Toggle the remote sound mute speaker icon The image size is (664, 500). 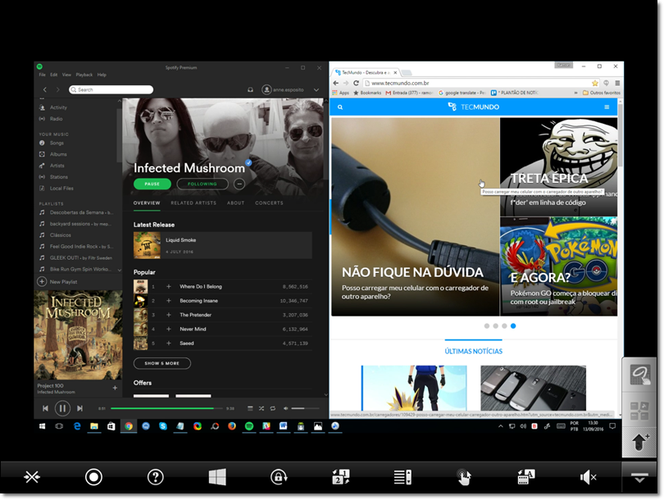[x=588, y=478]
